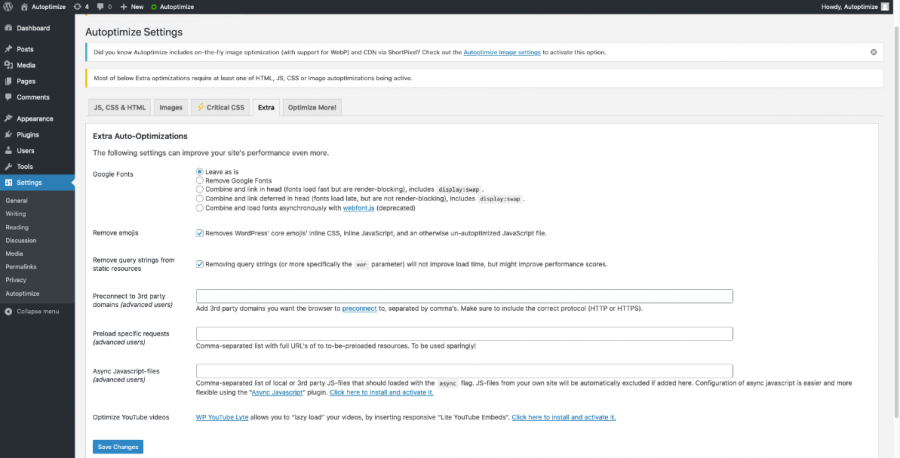Open Autoptimize settings submenu item
The width and height of the screenshot is (900, 458).
(22, 294)
